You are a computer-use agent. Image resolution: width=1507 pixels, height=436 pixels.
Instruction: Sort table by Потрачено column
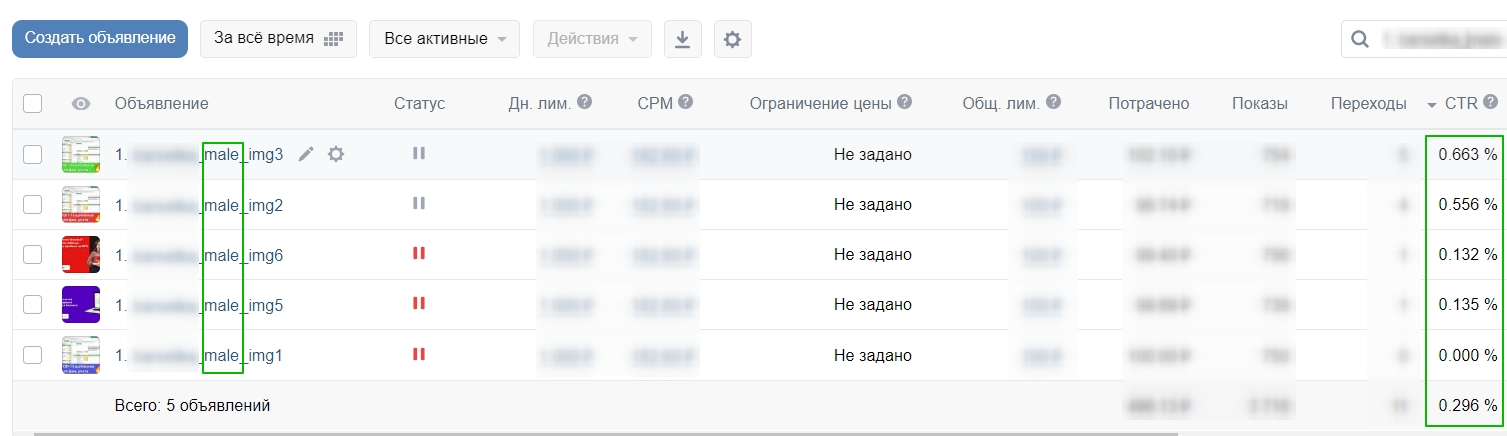coord(1149,103)
